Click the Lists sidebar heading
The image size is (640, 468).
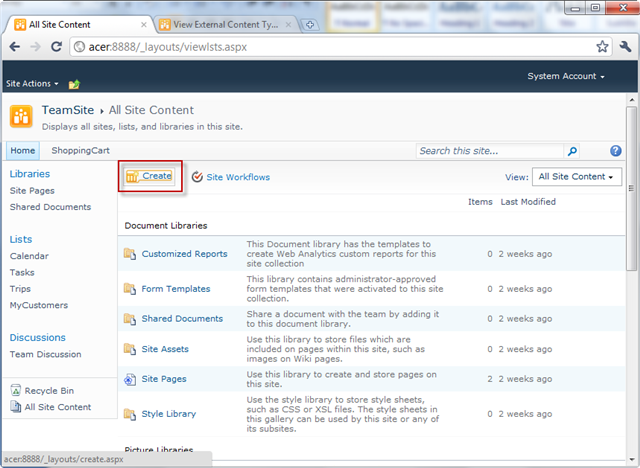(21, 240)
